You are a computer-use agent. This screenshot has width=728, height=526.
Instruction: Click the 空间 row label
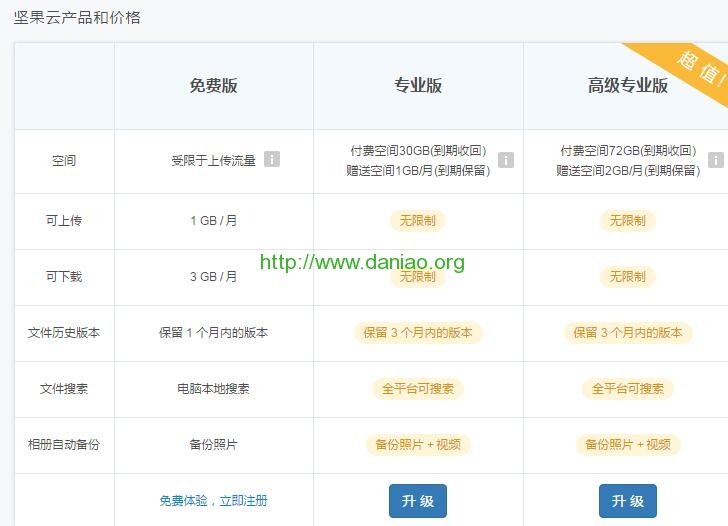pos(64,161)
